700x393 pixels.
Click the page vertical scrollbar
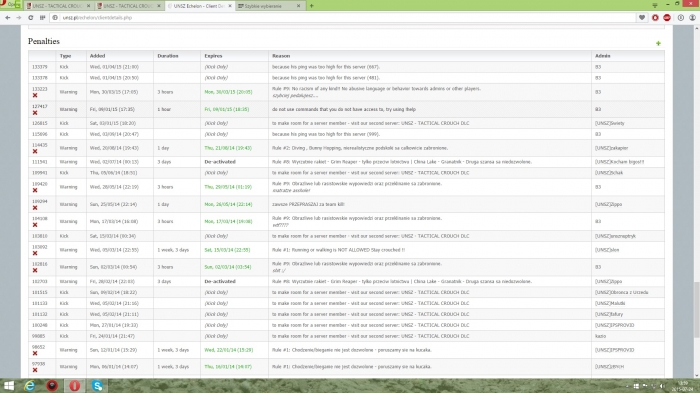click(696, 309)
